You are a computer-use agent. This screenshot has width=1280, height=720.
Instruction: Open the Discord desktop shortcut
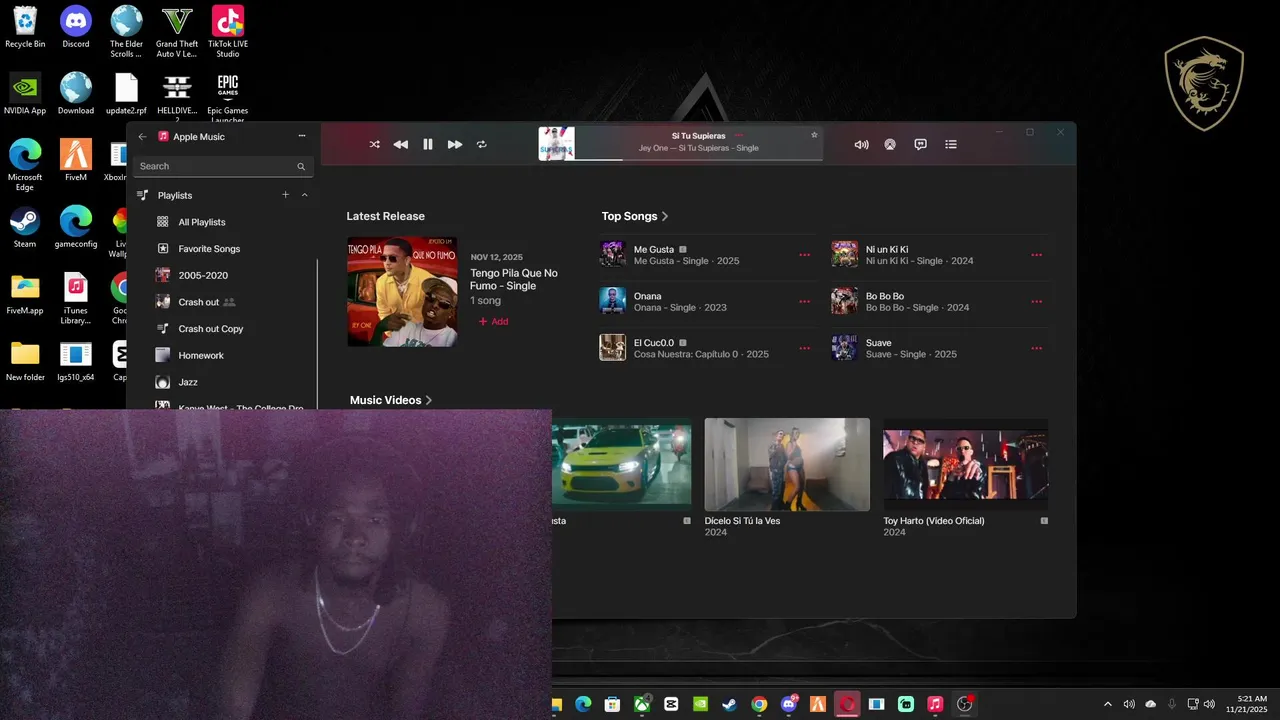coord(76,27)
